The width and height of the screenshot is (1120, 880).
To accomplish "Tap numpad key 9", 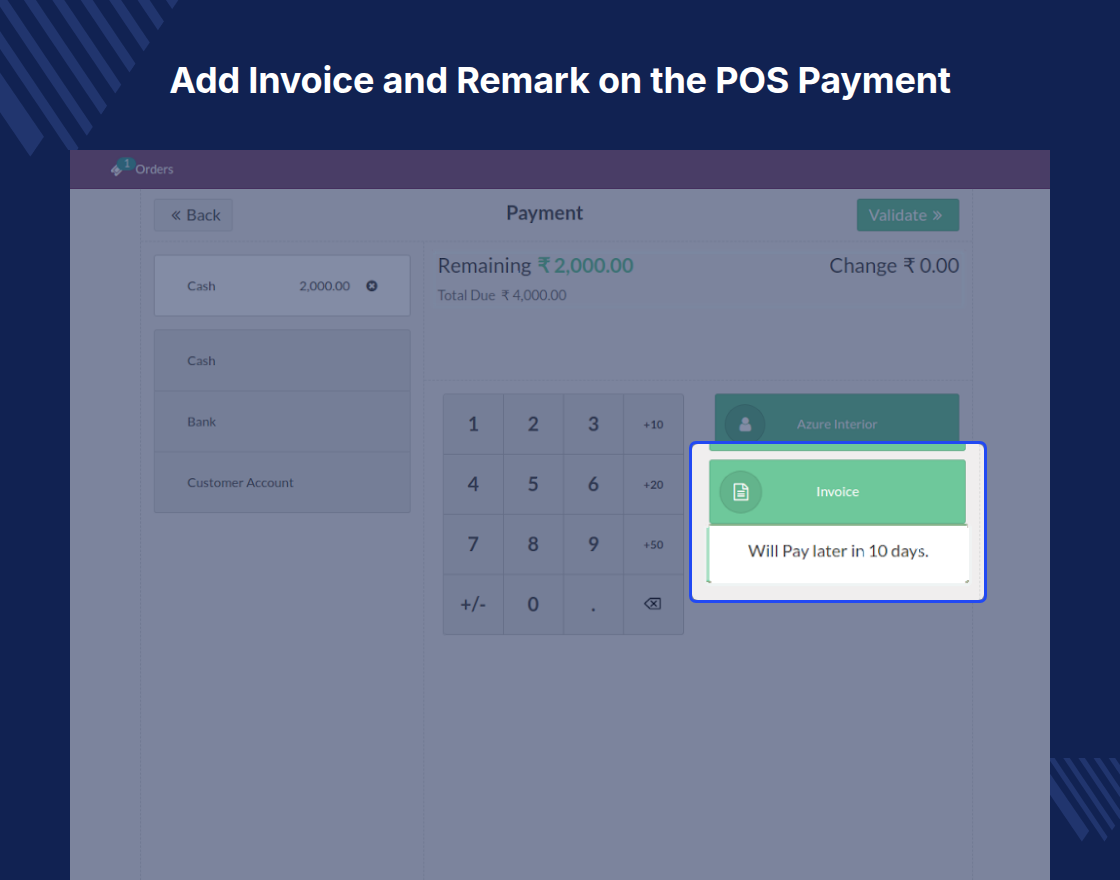I will point(593,544).
